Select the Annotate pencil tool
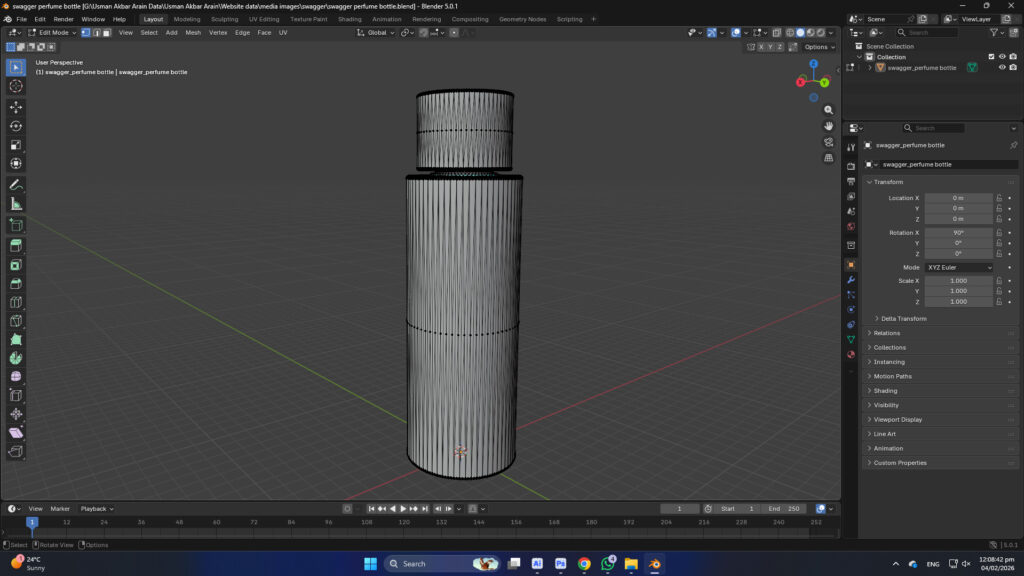1024x576 pixels. pyautogui.click(x=16, y=185)
